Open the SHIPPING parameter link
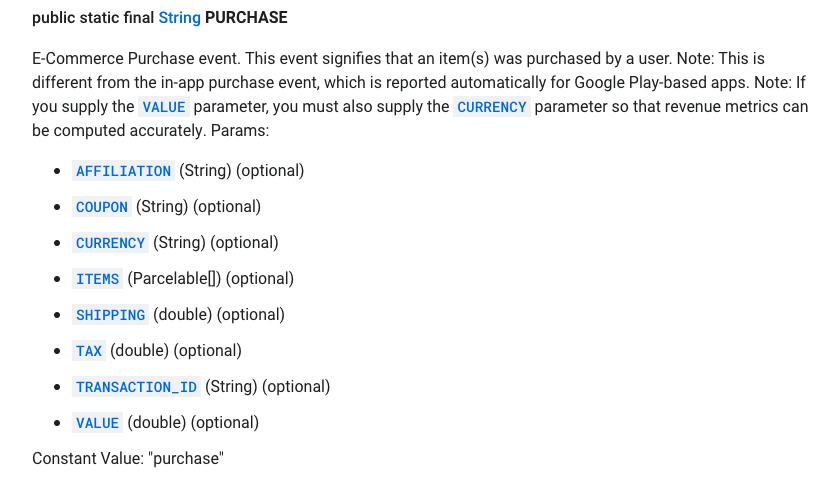833x478 pixels. [x=110, y=315]
